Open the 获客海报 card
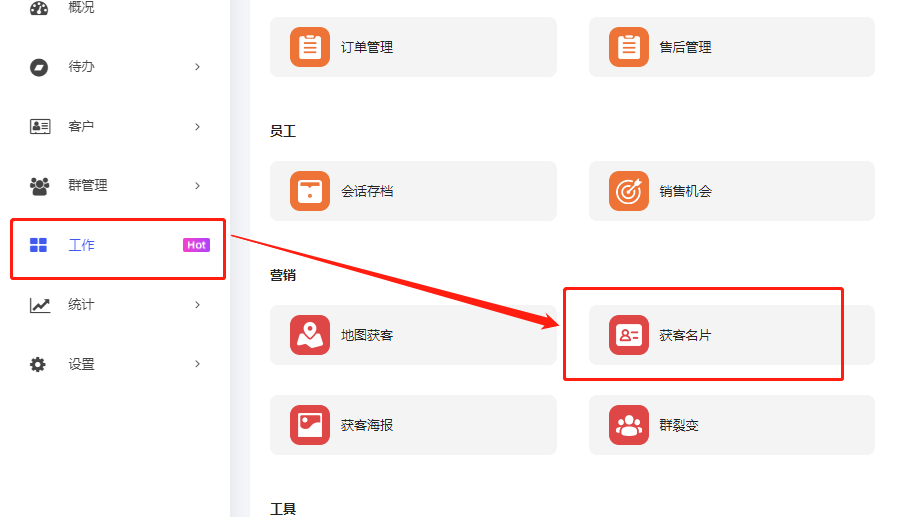The width and height of the screenshot is (903, 517). point(413,425)
